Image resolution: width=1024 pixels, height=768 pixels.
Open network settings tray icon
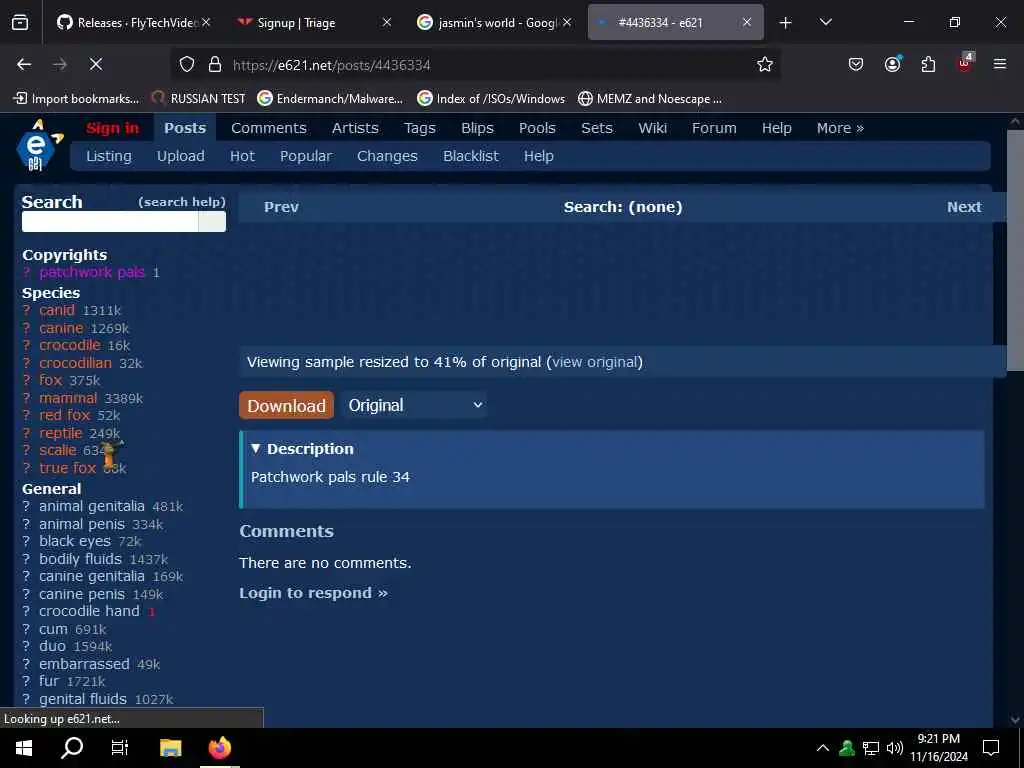point(871,748)
